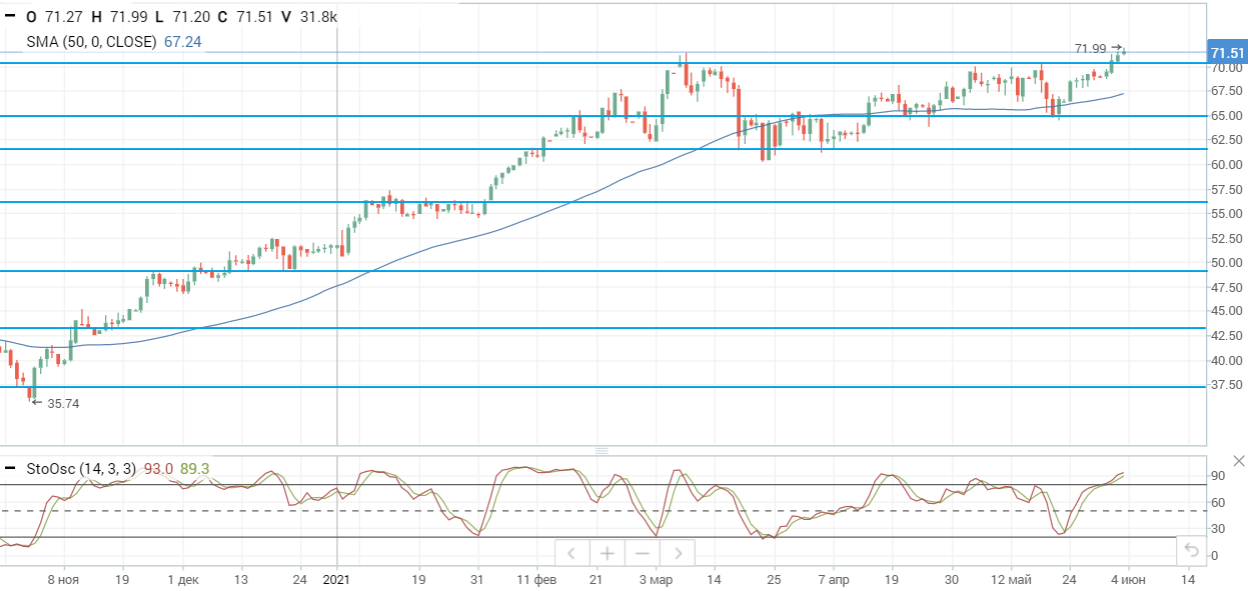This screenshot has width=1248, height=591.
Task: Click the SMA value 67.24
Action: click(x=183, y=42)
